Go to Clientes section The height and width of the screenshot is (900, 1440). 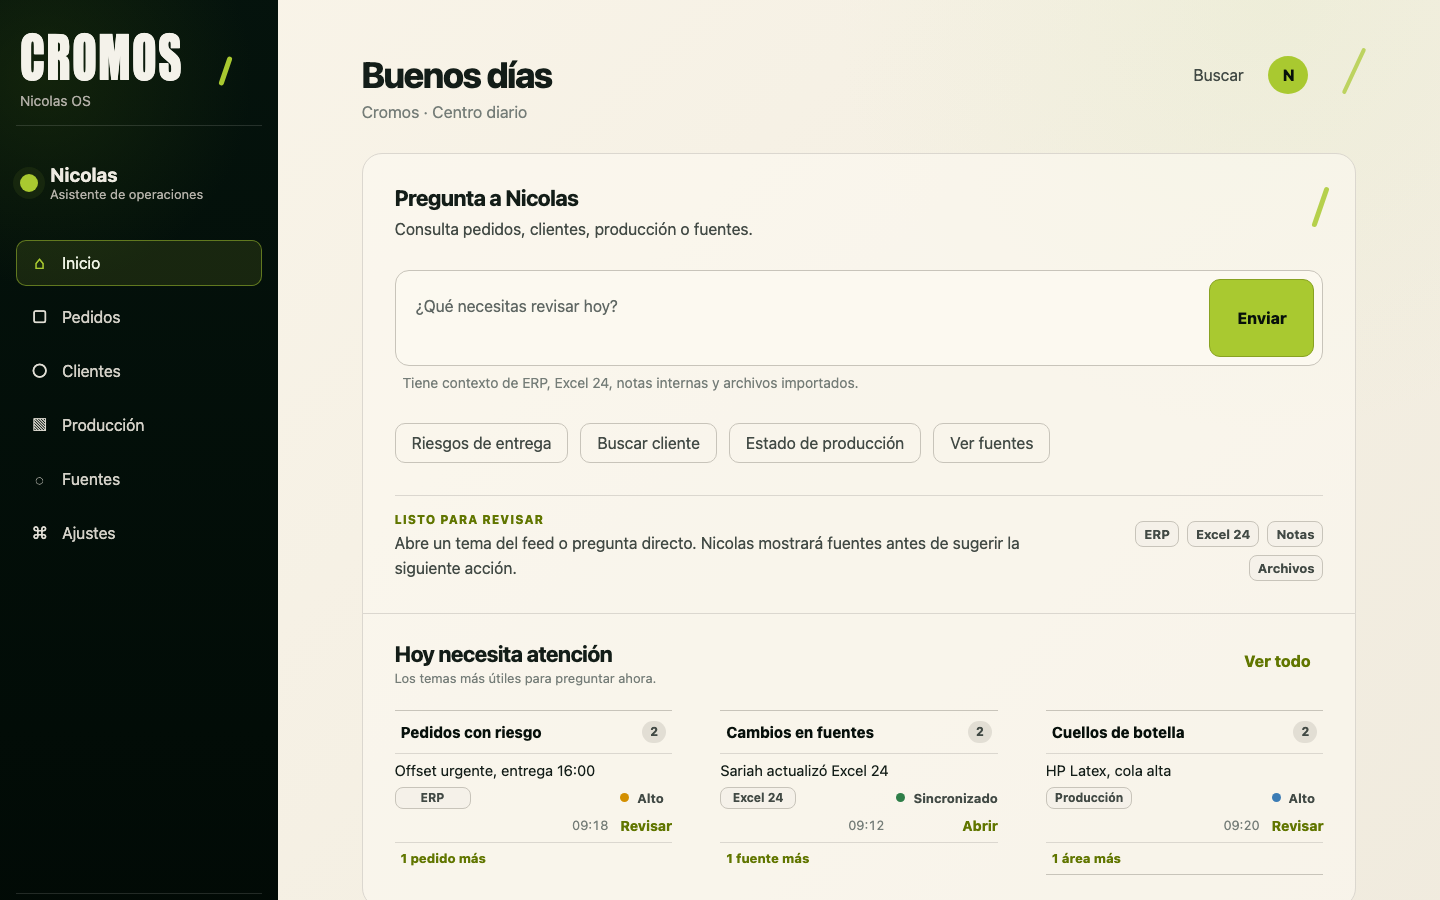[139, 371]
